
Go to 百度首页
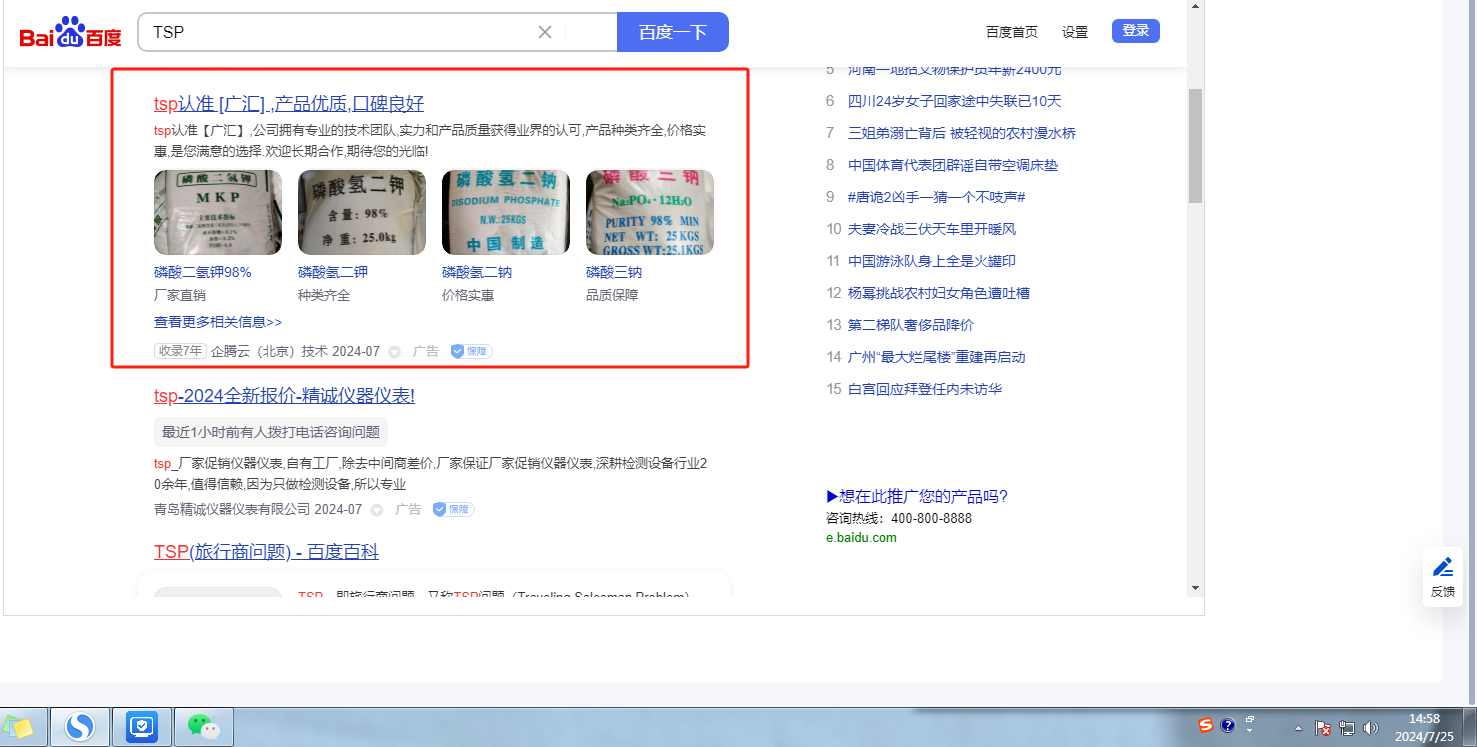coord(1012,32)
